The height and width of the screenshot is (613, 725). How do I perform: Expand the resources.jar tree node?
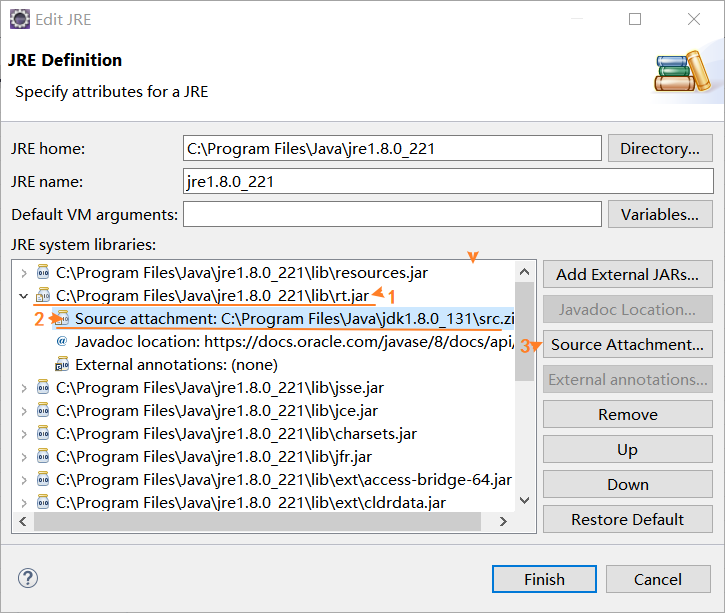click(x=24, y=273)
